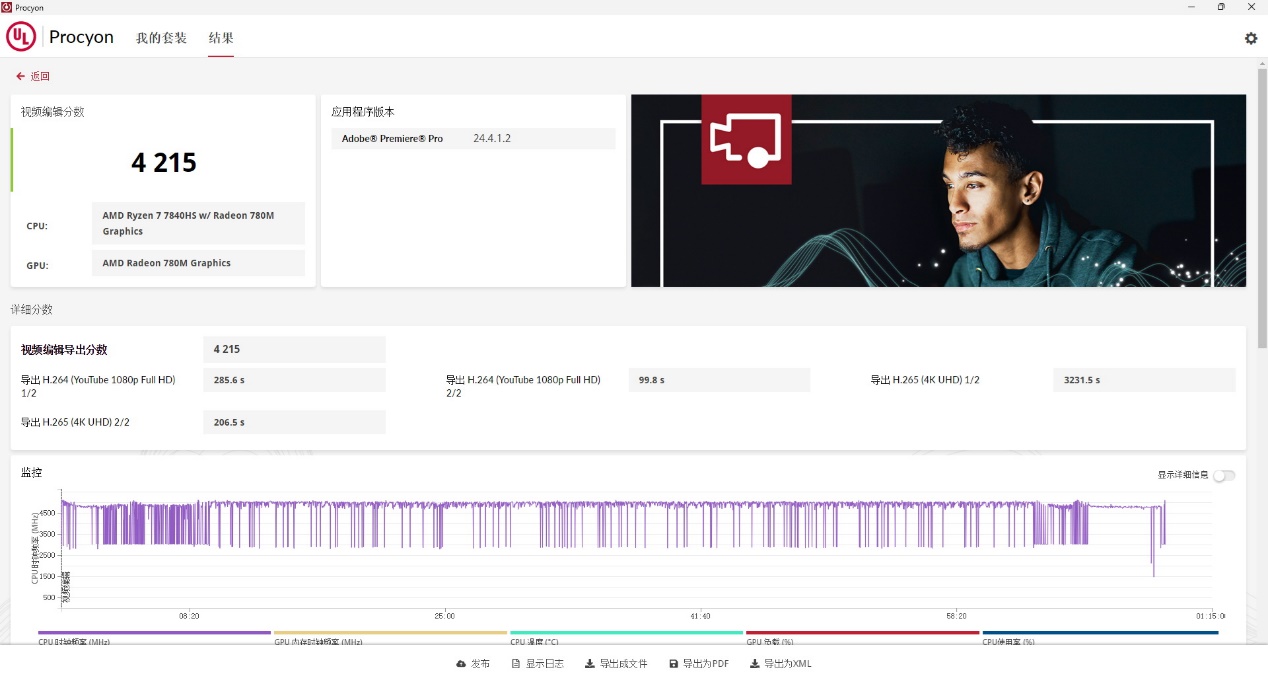The width and height of the screenshot is (1268, 682).
Task: Toggle the 显示详细信息 switch
Action: [x=1223, y=475]
